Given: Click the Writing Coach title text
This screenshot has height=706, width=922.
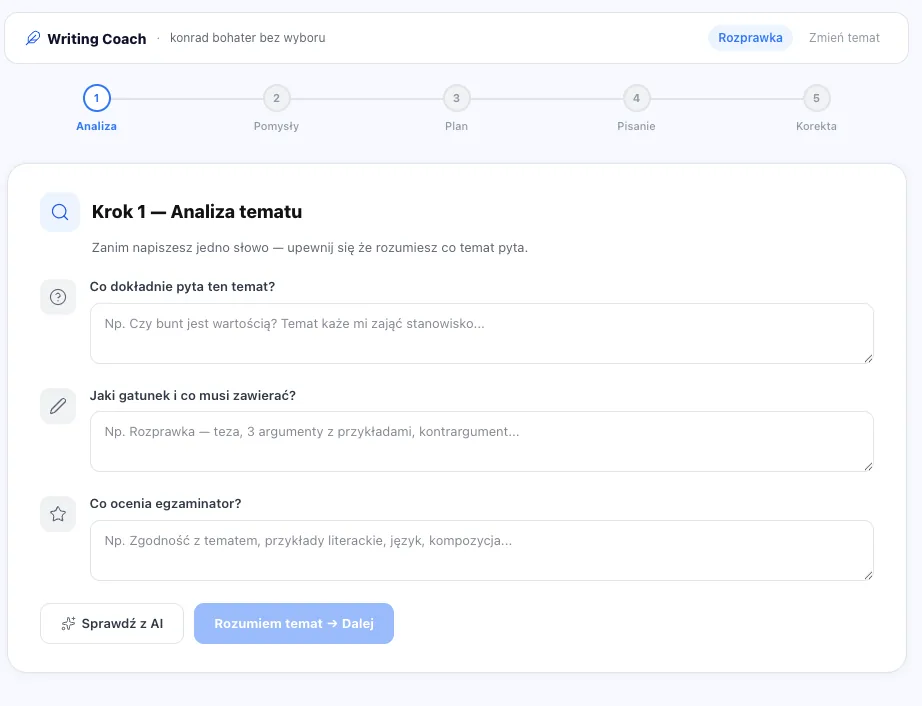Looking at the screenshot, I should pos(97,39).
